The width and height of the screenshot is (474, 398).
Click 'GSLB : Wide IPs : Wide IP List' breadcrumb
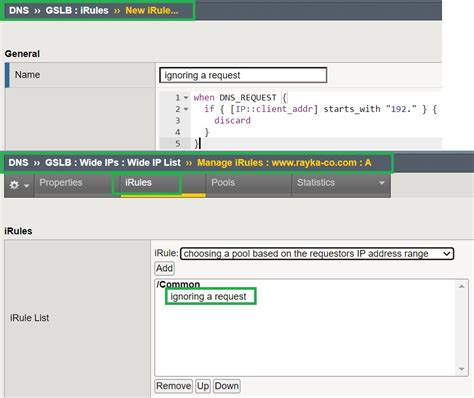coord(113,163)
